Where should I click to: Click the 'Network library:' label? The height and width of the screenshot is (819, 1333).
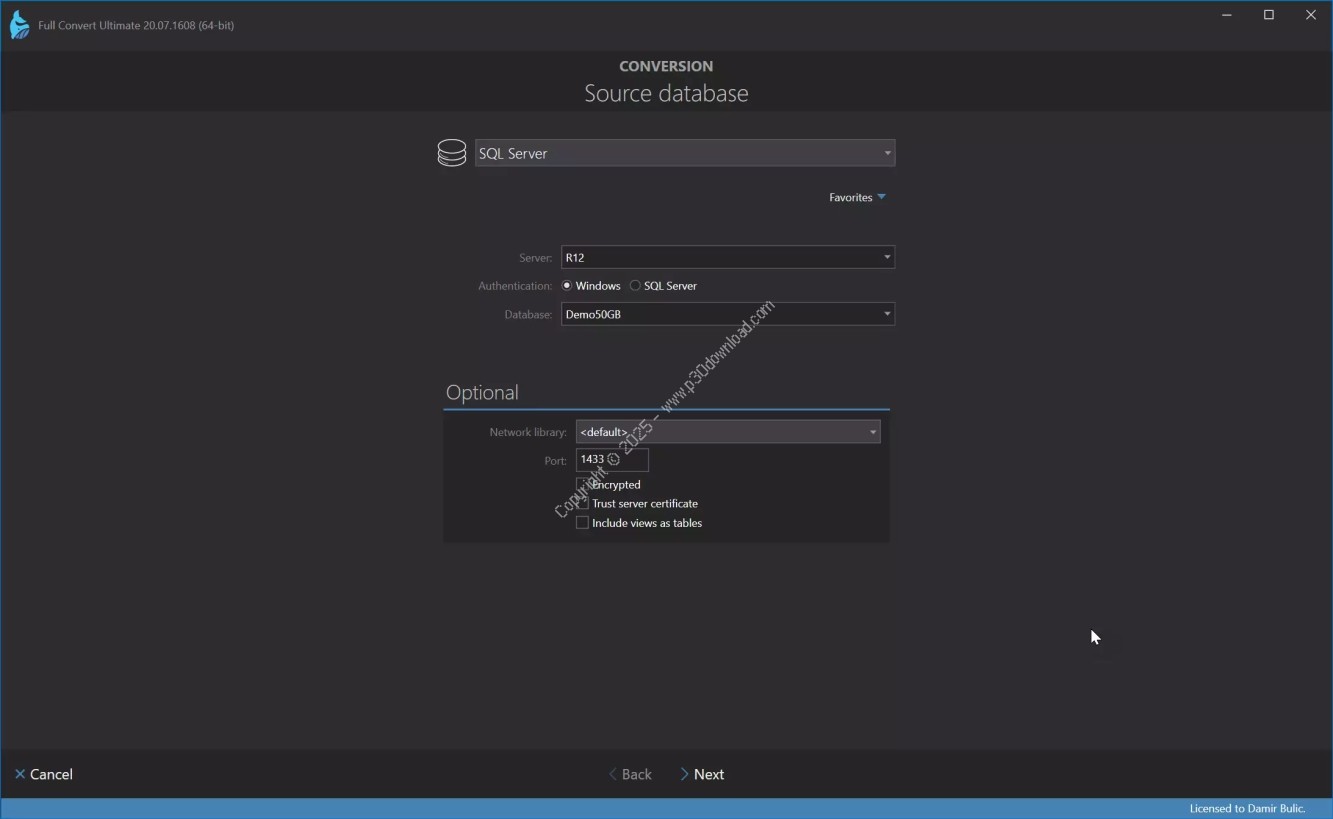(528, 433)
